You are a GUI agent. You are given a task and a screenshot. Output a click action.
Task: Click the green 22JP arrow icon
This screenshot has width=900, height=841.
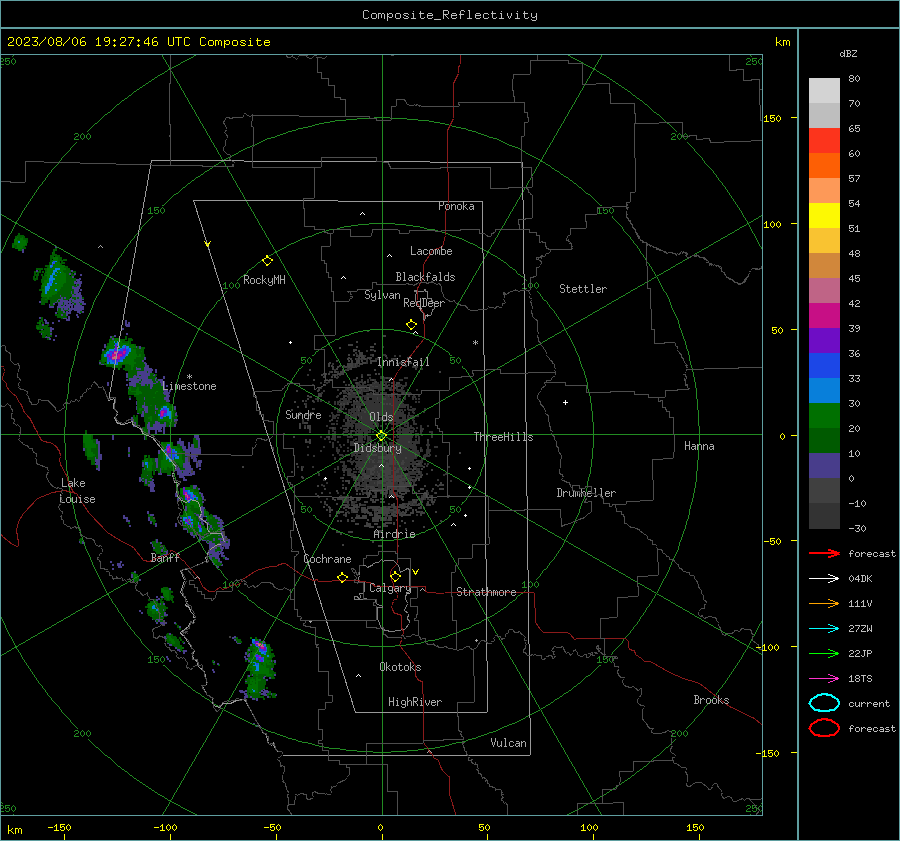click(824, 653)
